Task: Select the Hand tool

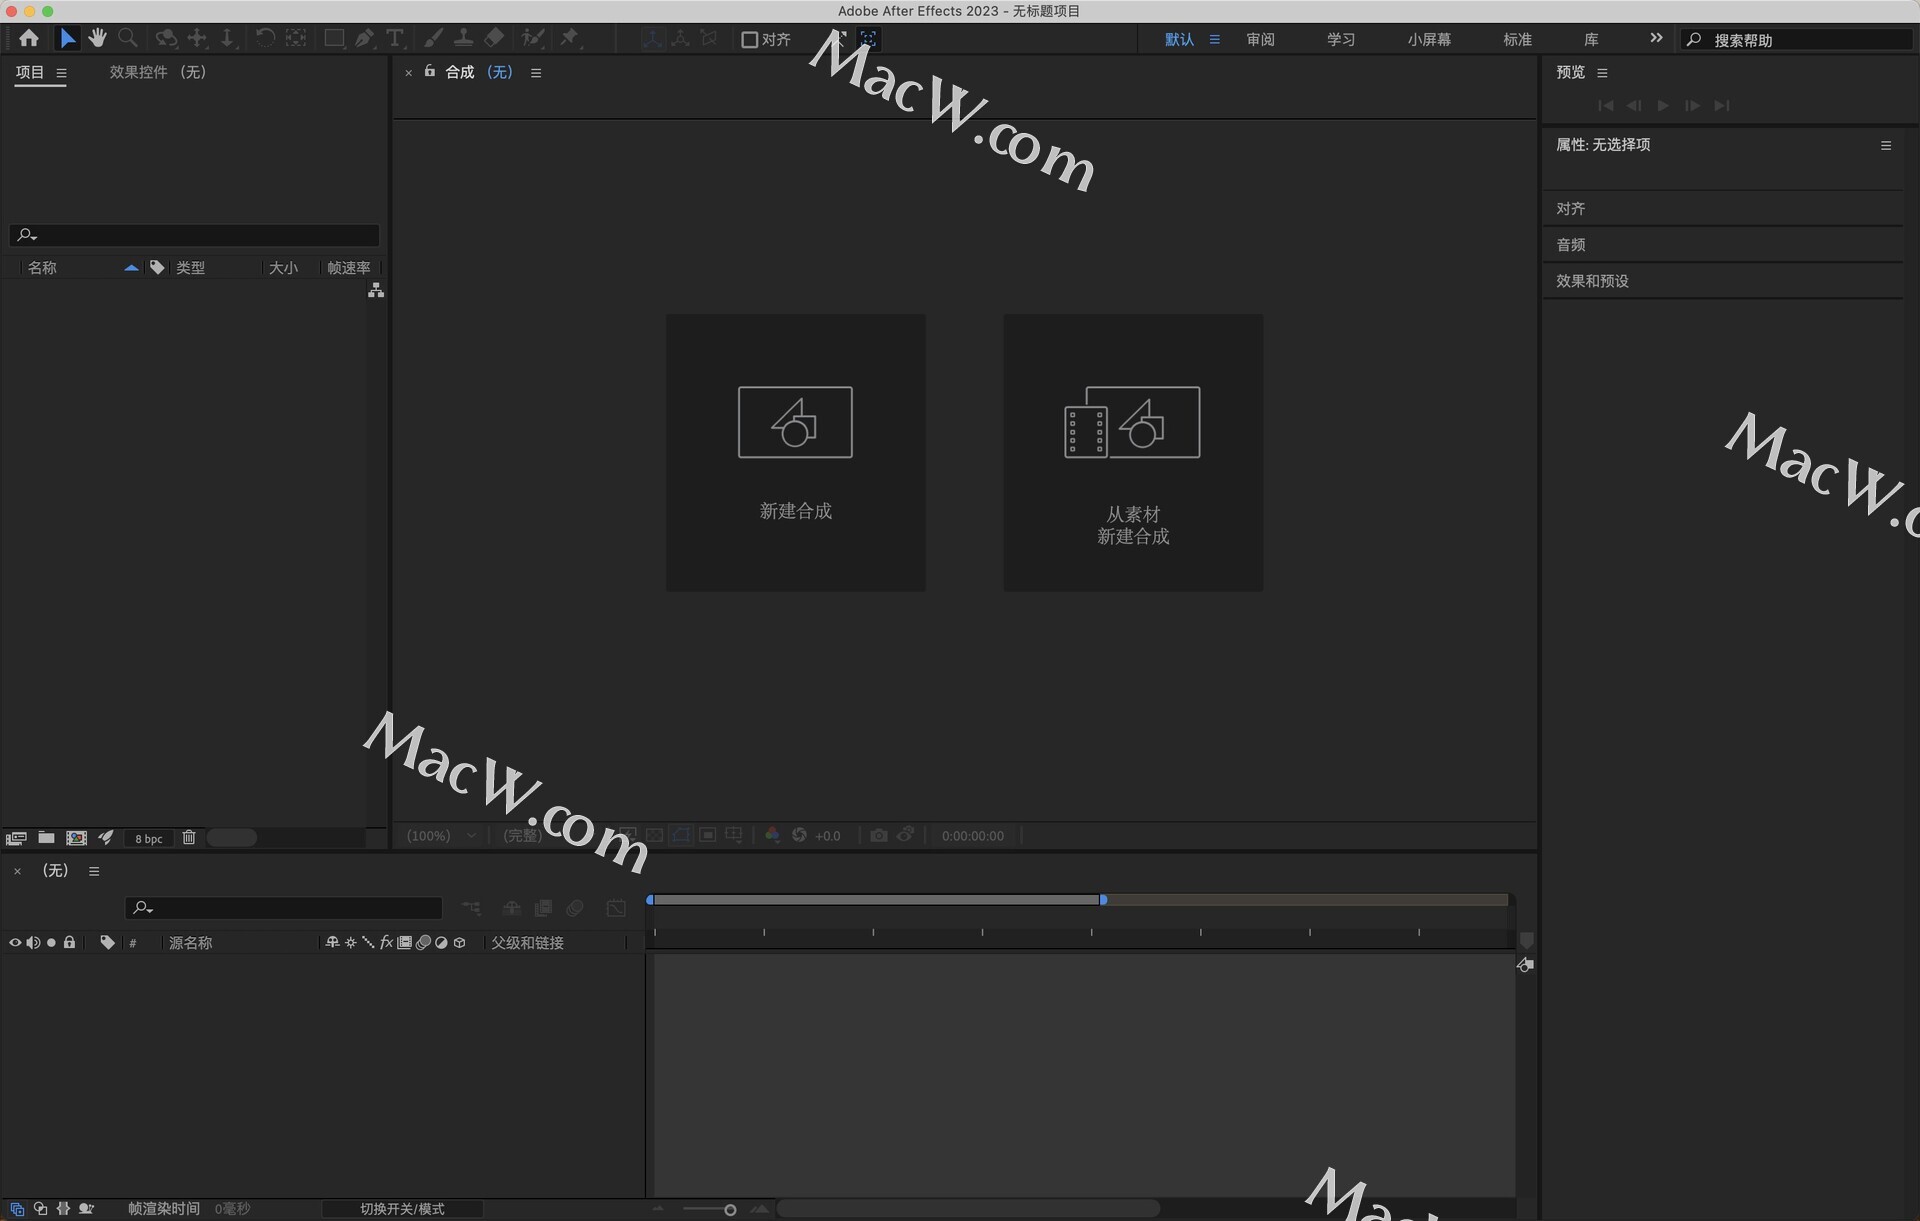Action: [97, 39]
